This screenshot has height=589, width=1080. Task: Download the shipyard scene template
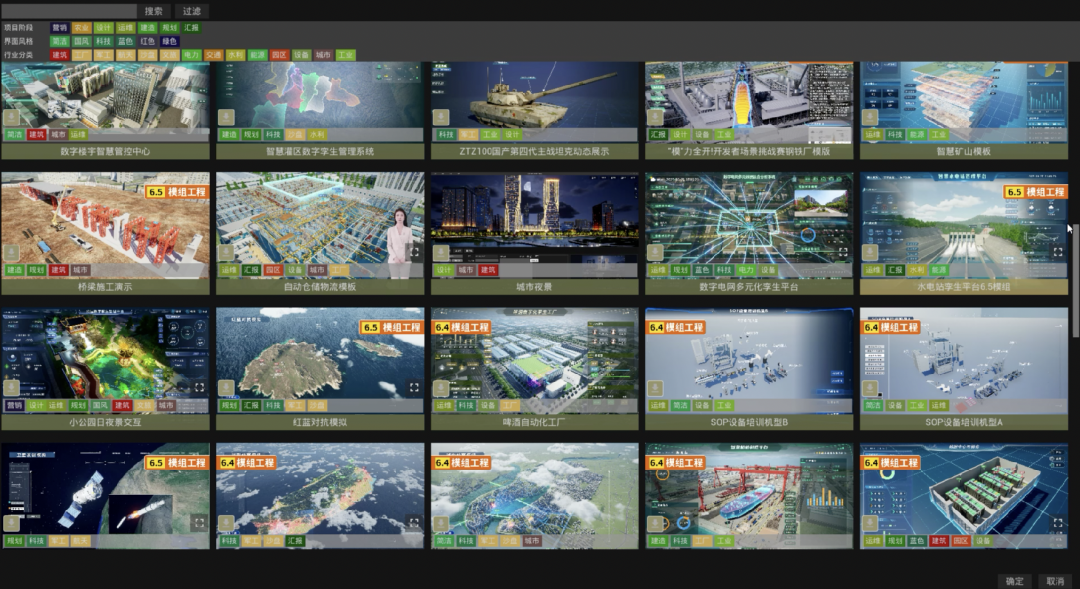[x=655, y=524]
